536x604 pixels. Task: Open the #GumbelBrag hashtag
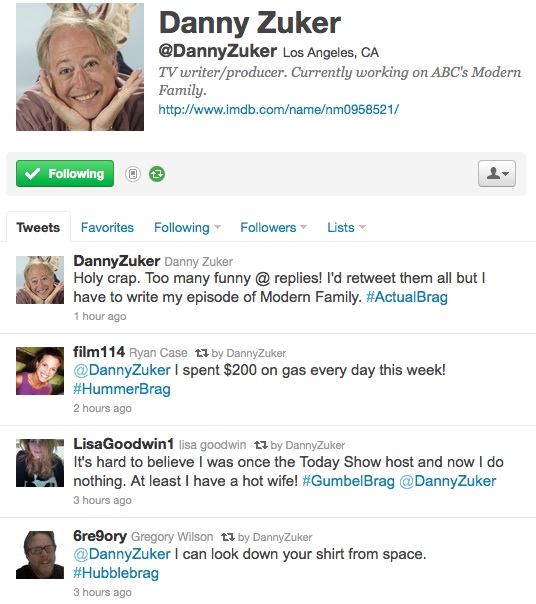pyautogui.click(x=348, y=481)
